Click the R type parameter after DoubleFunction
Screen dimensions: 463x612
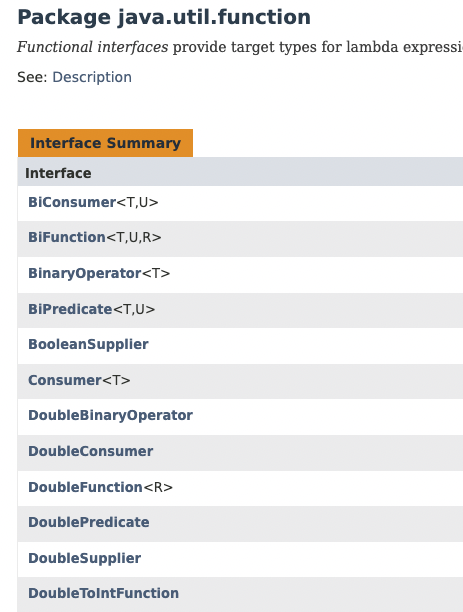point(158,487)
